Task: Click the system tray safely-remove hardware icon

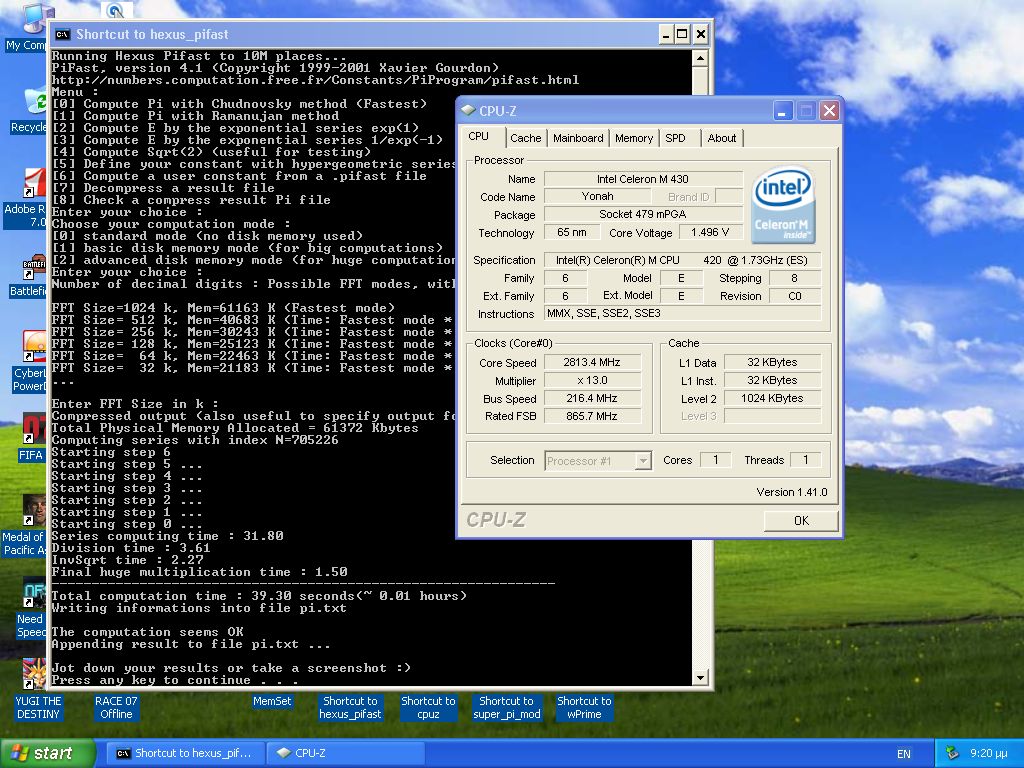Action: pos(953,753)
